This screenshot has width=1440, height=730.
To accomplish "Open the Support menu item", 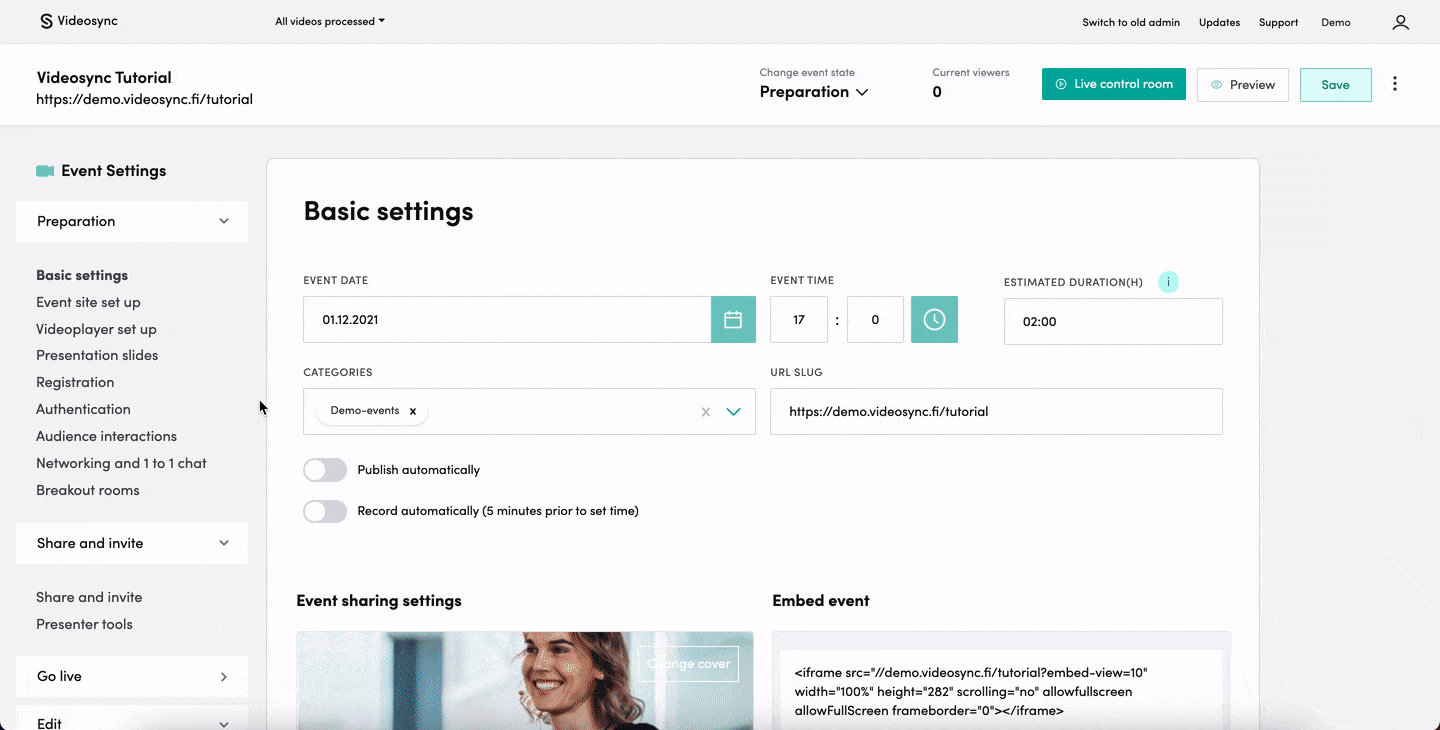I will point(1278,21).
